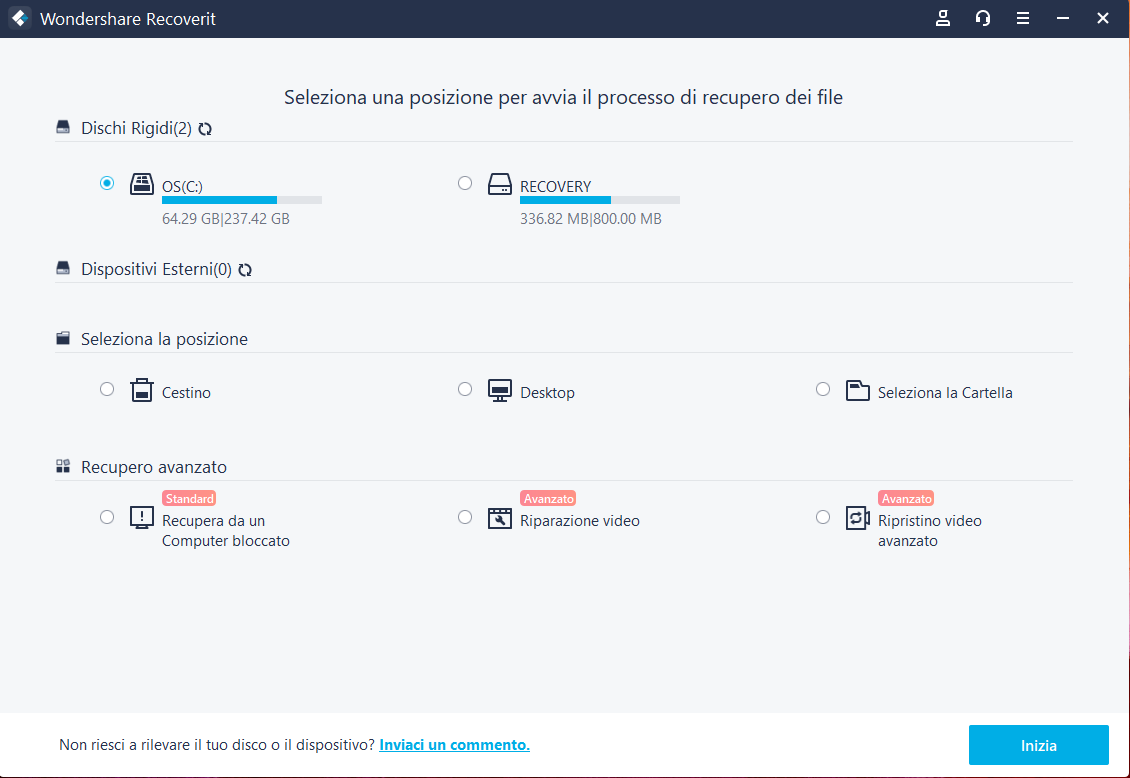The image size is (1130, 778).
Task: Click the OS(C:) disk drive icon
Action: 142,184
